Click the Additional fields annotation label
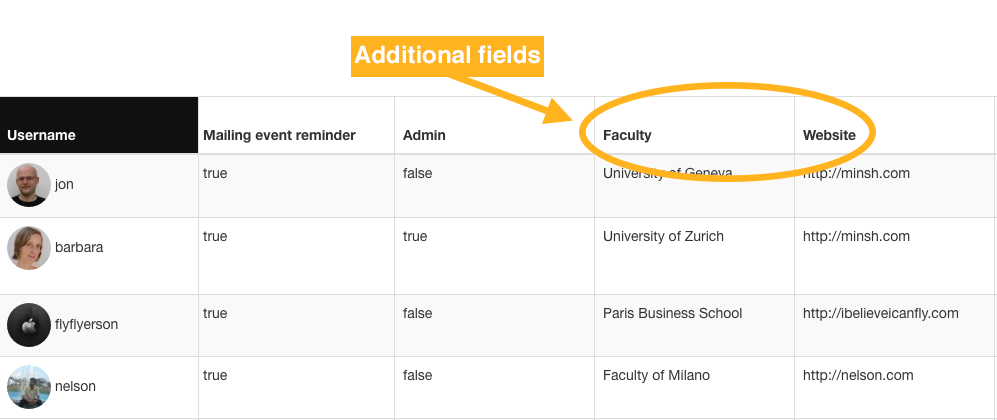Image resolution: width=997 pixels, height=420 pixels. 447,56
